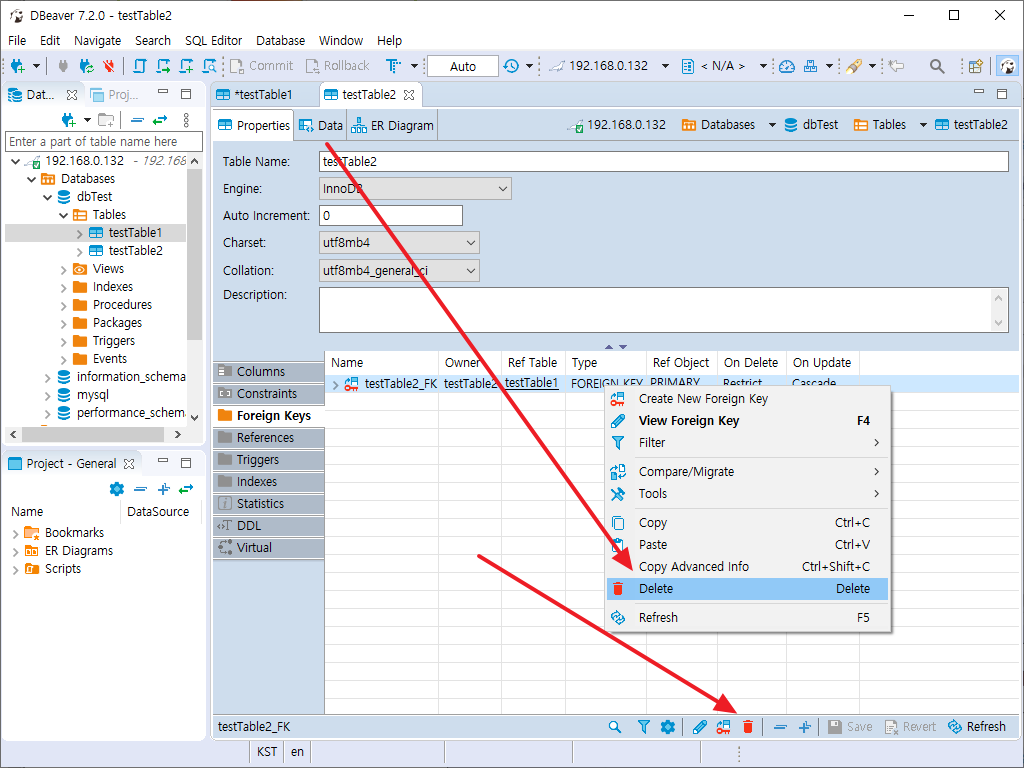The height and width of the screenshot is (768, 1024).
Task: Click the Refresh button in bottom toolbar
Action: 977,727
